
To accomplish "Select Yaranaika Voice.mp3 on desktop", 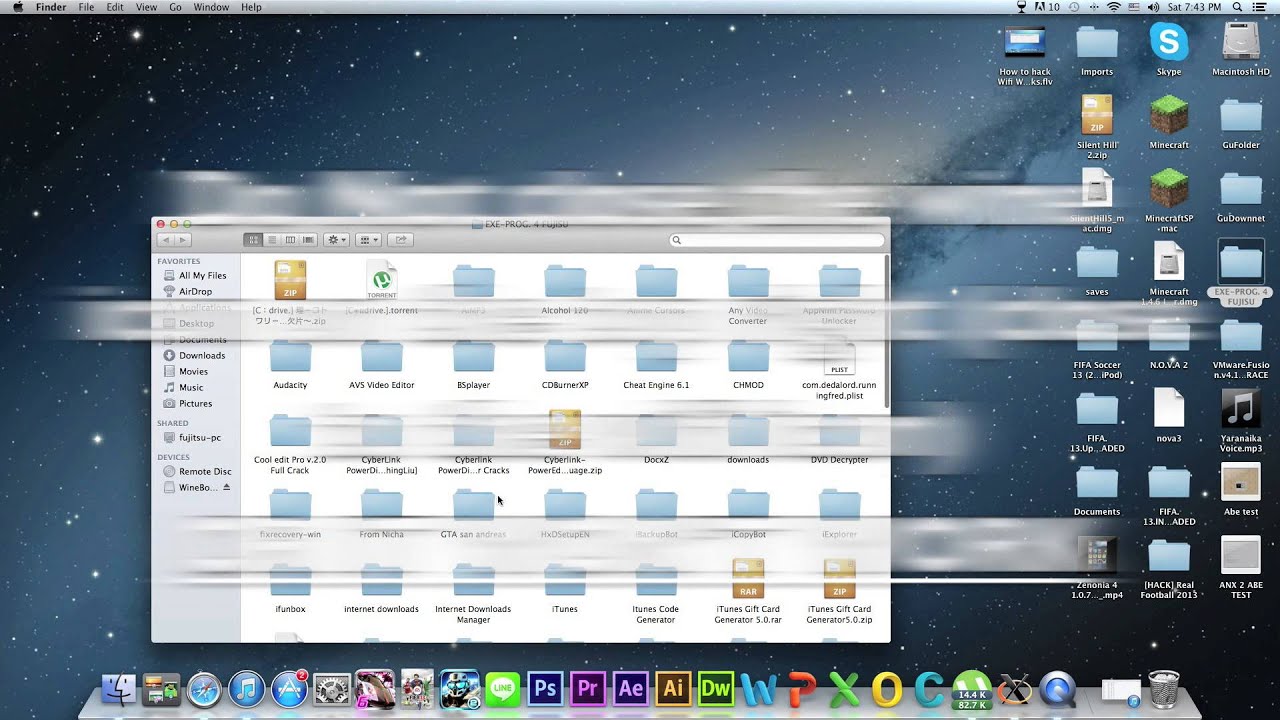I will tap(1241, 408).
